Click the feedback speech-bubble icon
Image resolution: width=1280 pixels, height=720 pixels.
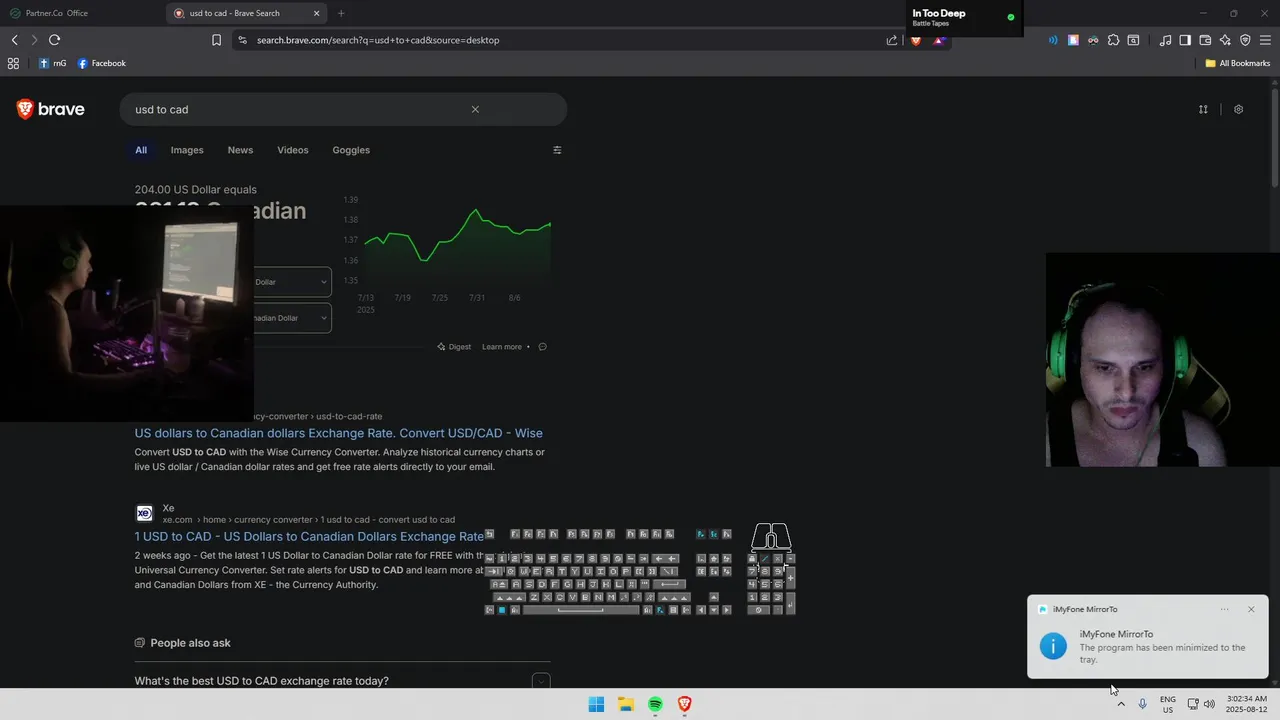[542, 347]
